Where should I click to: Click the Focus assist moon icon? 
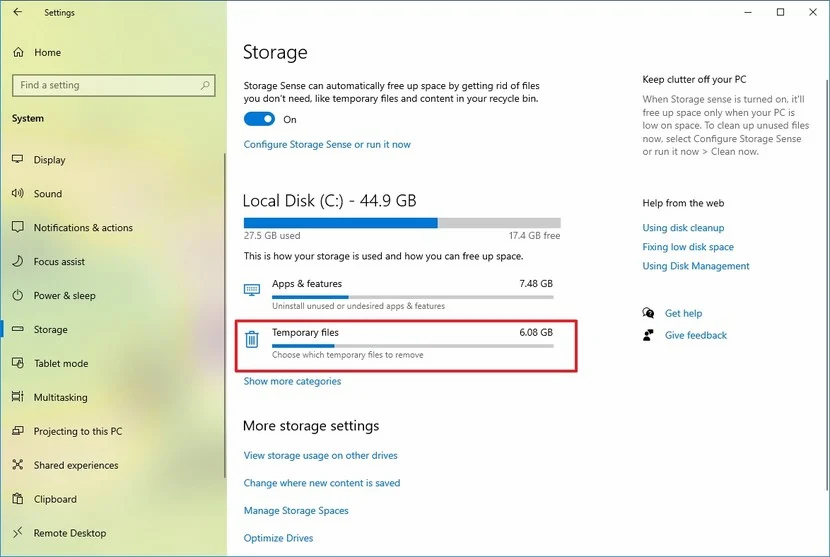(x=17, y=261)
